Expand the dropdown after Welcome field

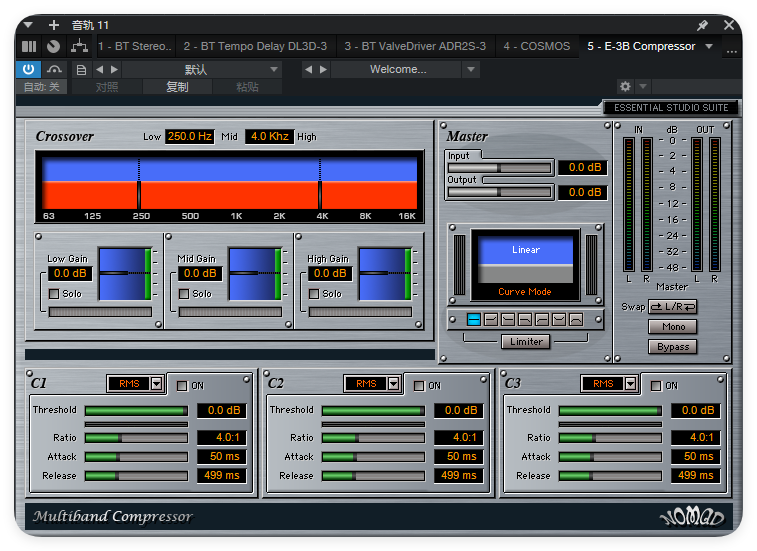[x=470, y=70]
